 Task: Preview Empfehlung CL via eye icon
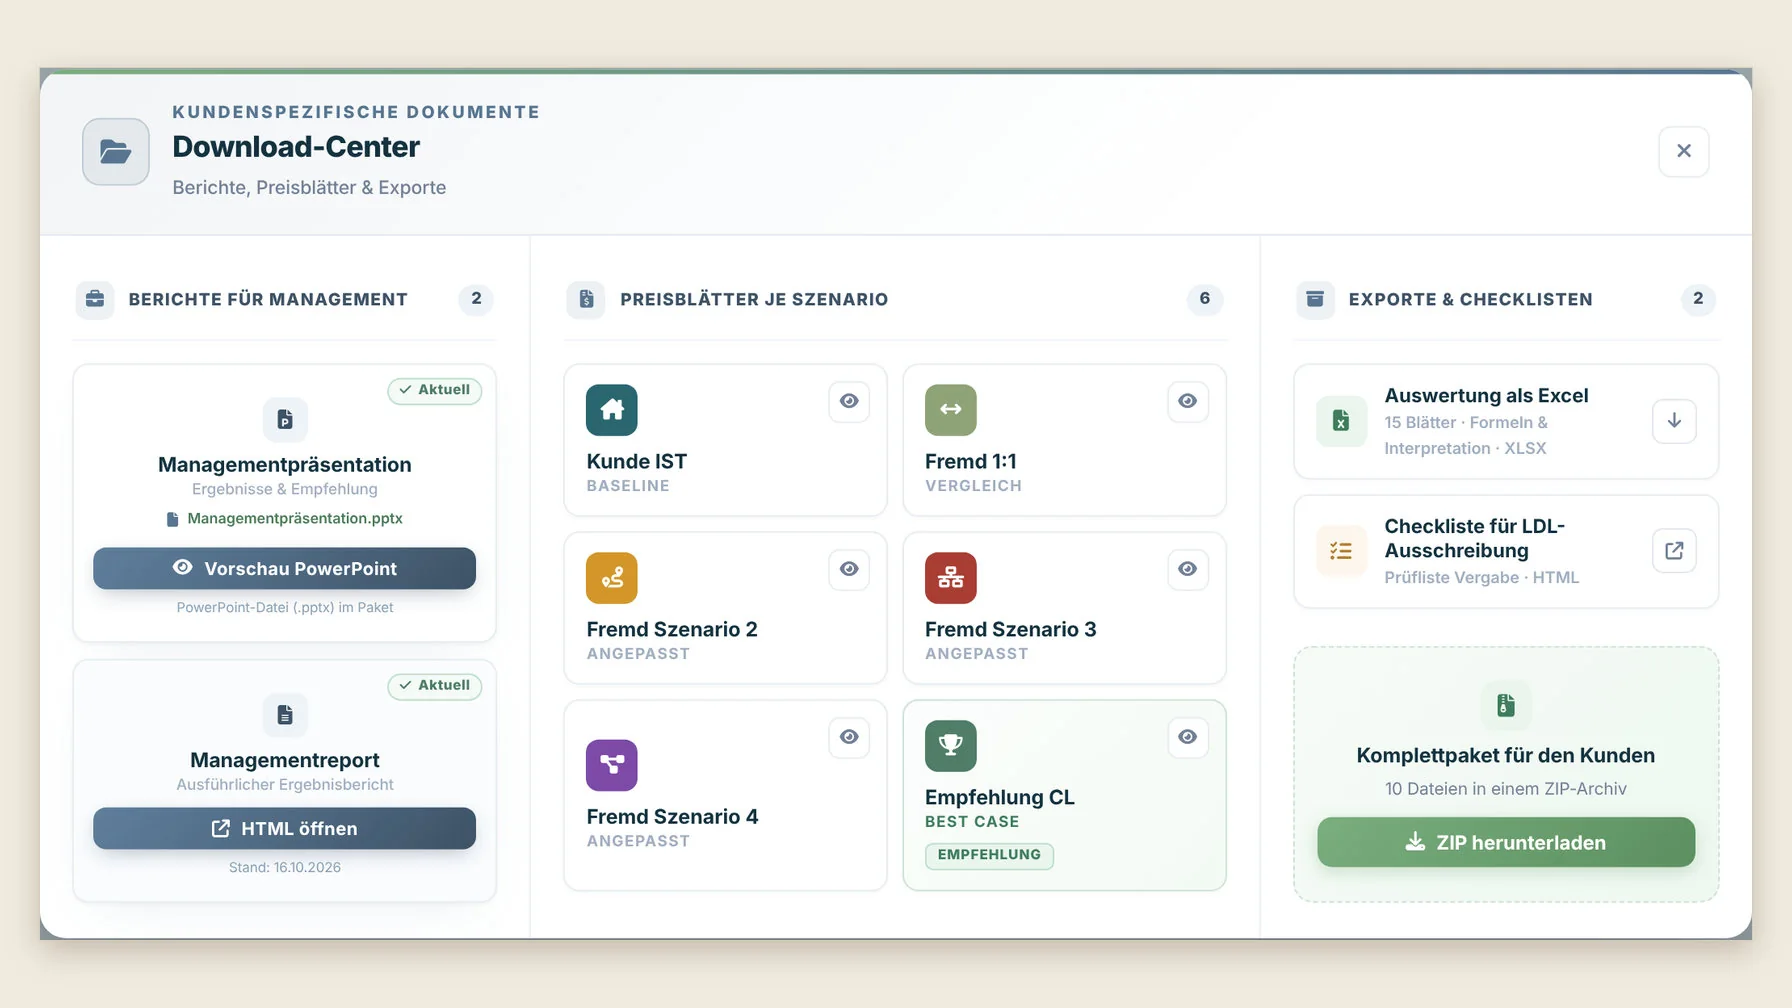tap(1188, 737)
